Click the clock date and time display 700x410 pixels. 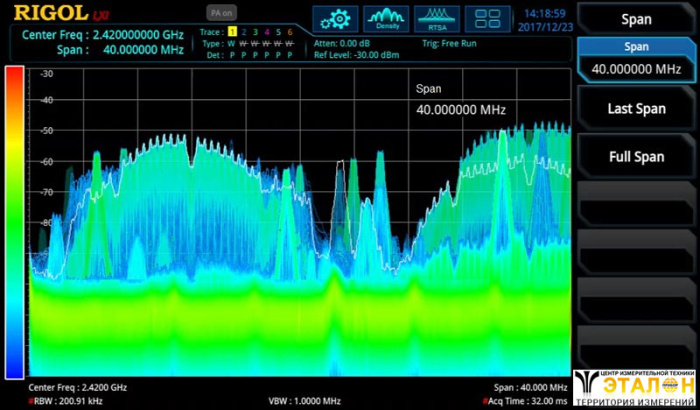(545, 20)
